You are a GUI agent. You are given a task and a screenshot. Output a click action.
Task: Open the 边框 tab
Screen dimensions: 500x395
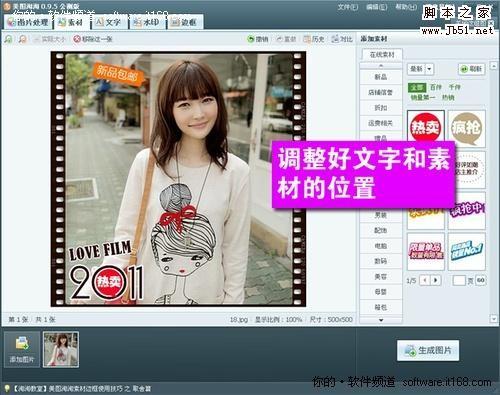pyautogui.click(x=184, y=22)
